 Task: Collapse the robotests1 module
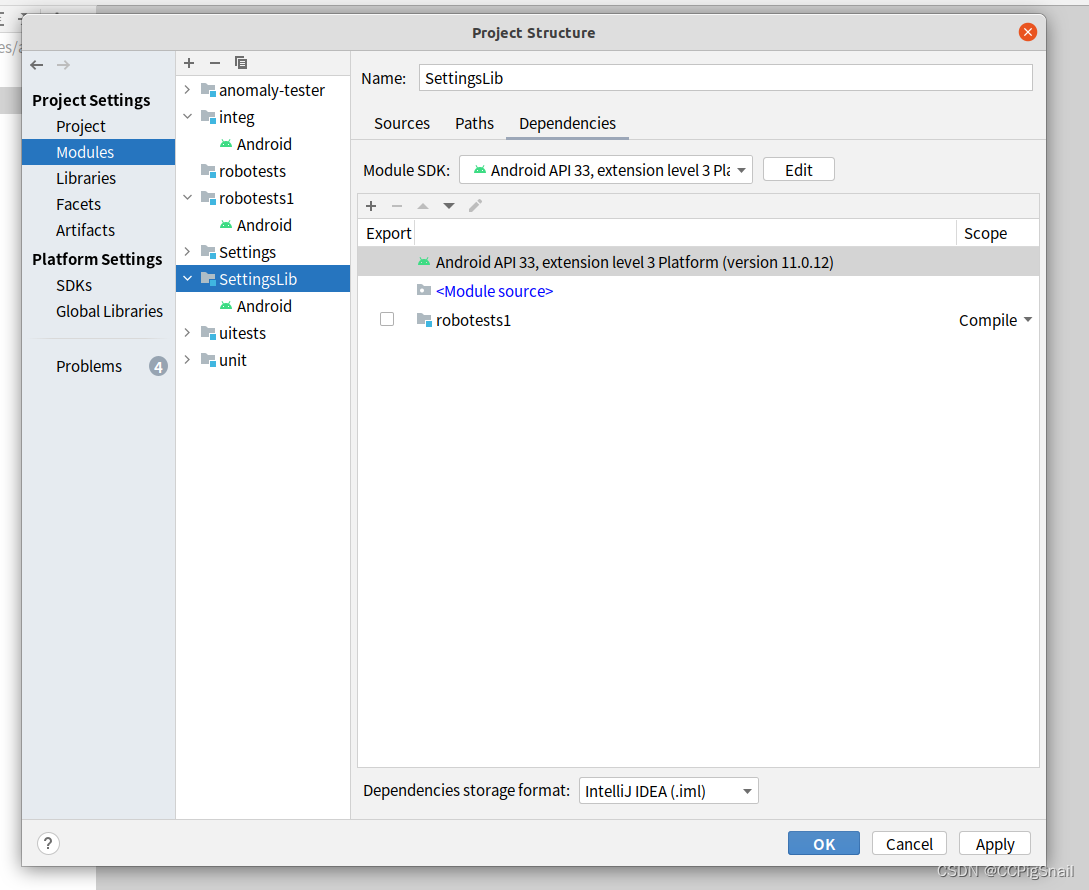(x=187, y=198)
